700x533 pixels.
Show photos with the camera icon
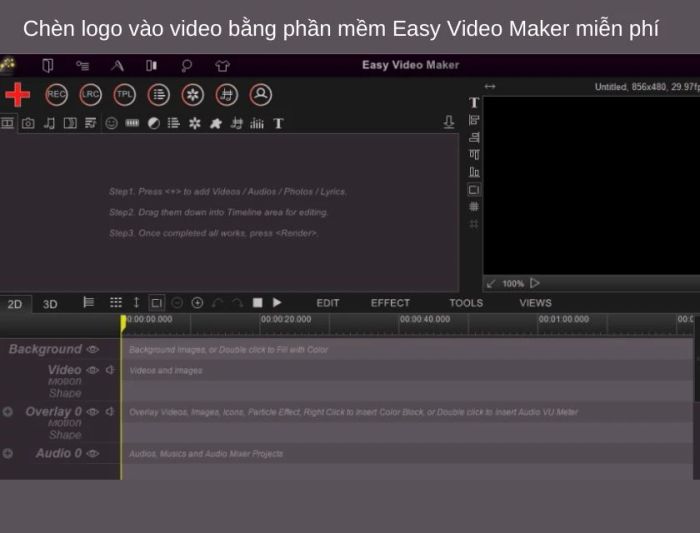28,123
